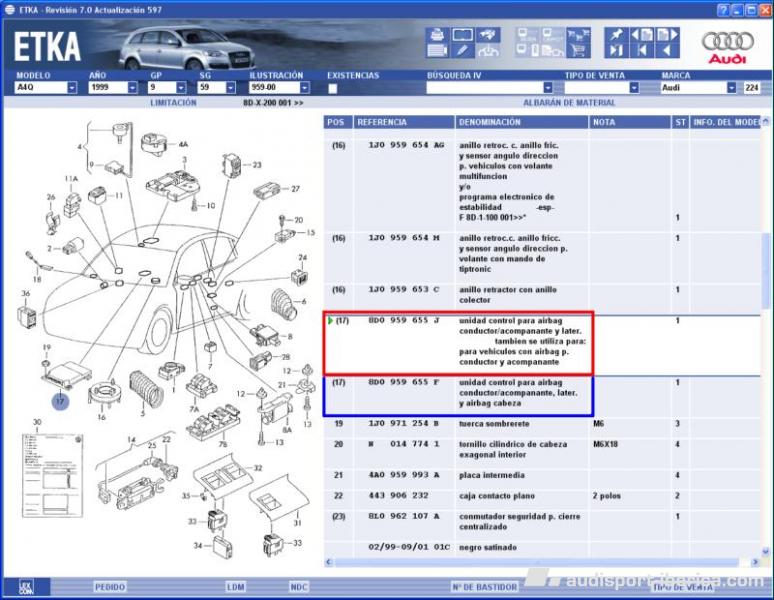Click the NDC button
The width and height of the screenshot is (774, 600).
[299, 587]
